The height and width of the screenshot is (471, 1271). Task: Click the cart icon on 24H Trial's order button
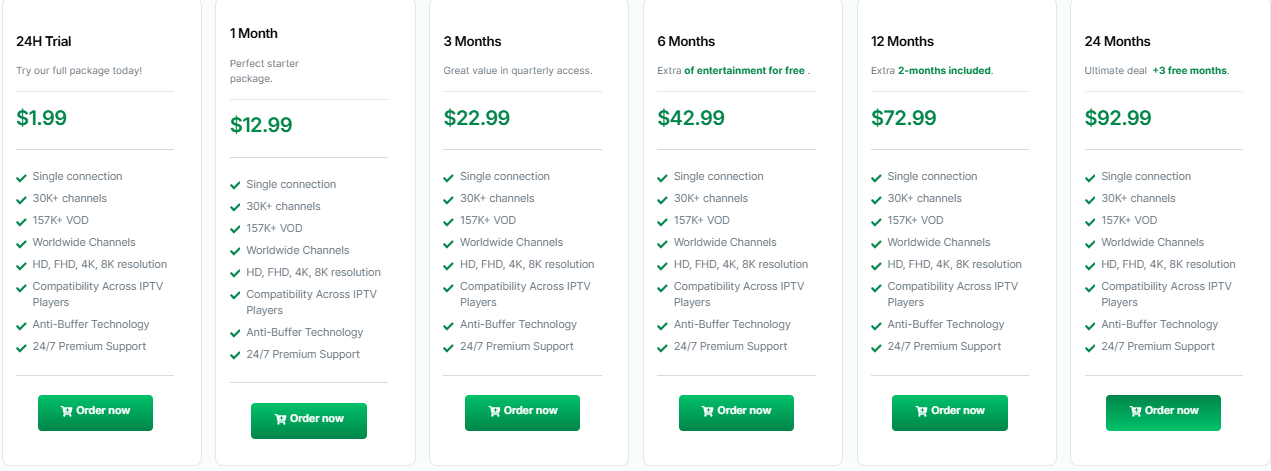[66, 411]
